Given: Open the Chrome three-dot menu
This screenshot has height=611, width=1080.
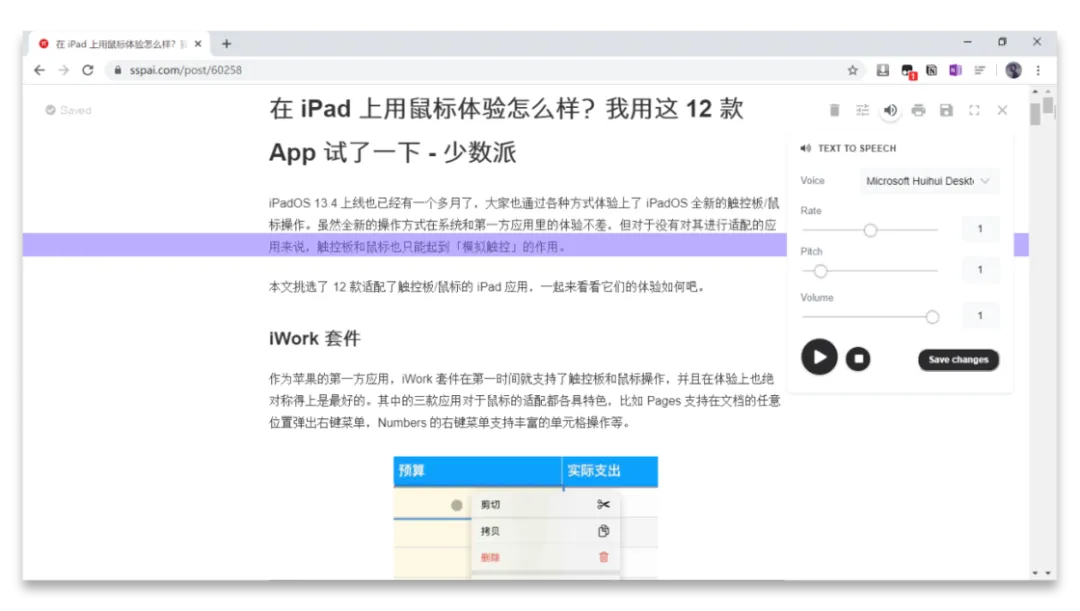Looking at the screenshot, I should point(1038,70).
